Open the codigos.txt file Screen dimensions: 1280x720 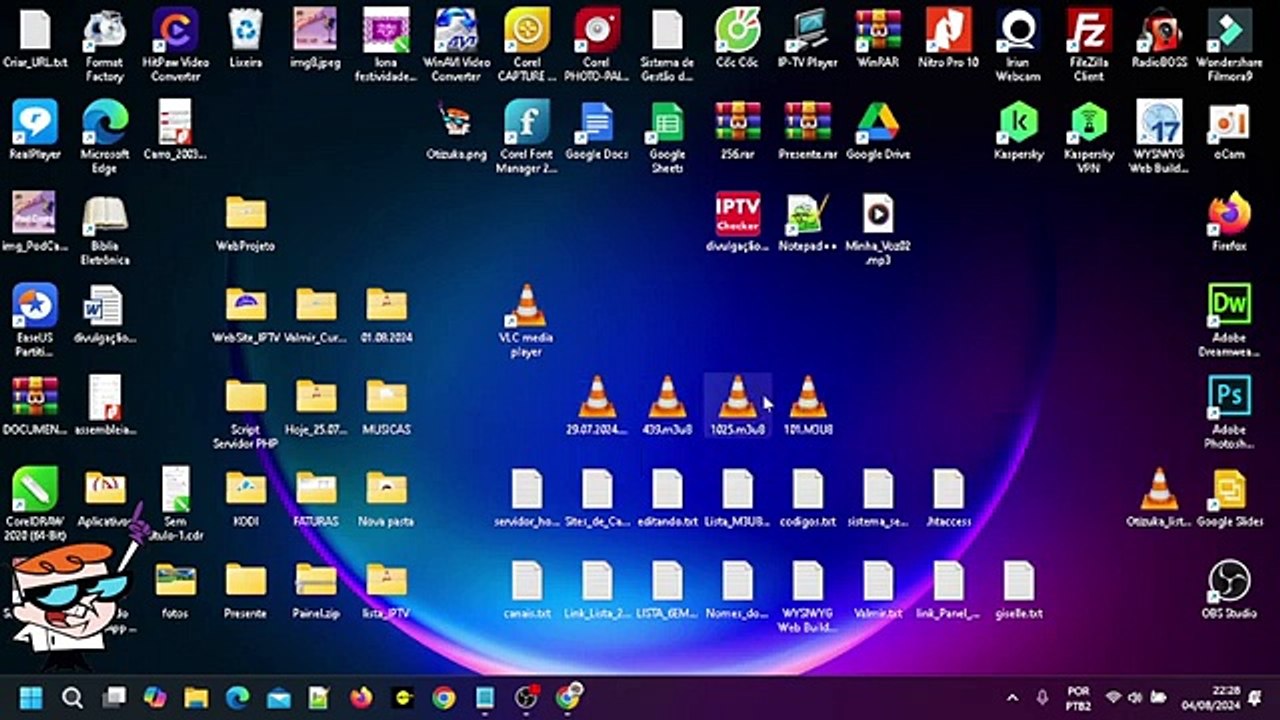pyautogui.click(x=807, y=497)
